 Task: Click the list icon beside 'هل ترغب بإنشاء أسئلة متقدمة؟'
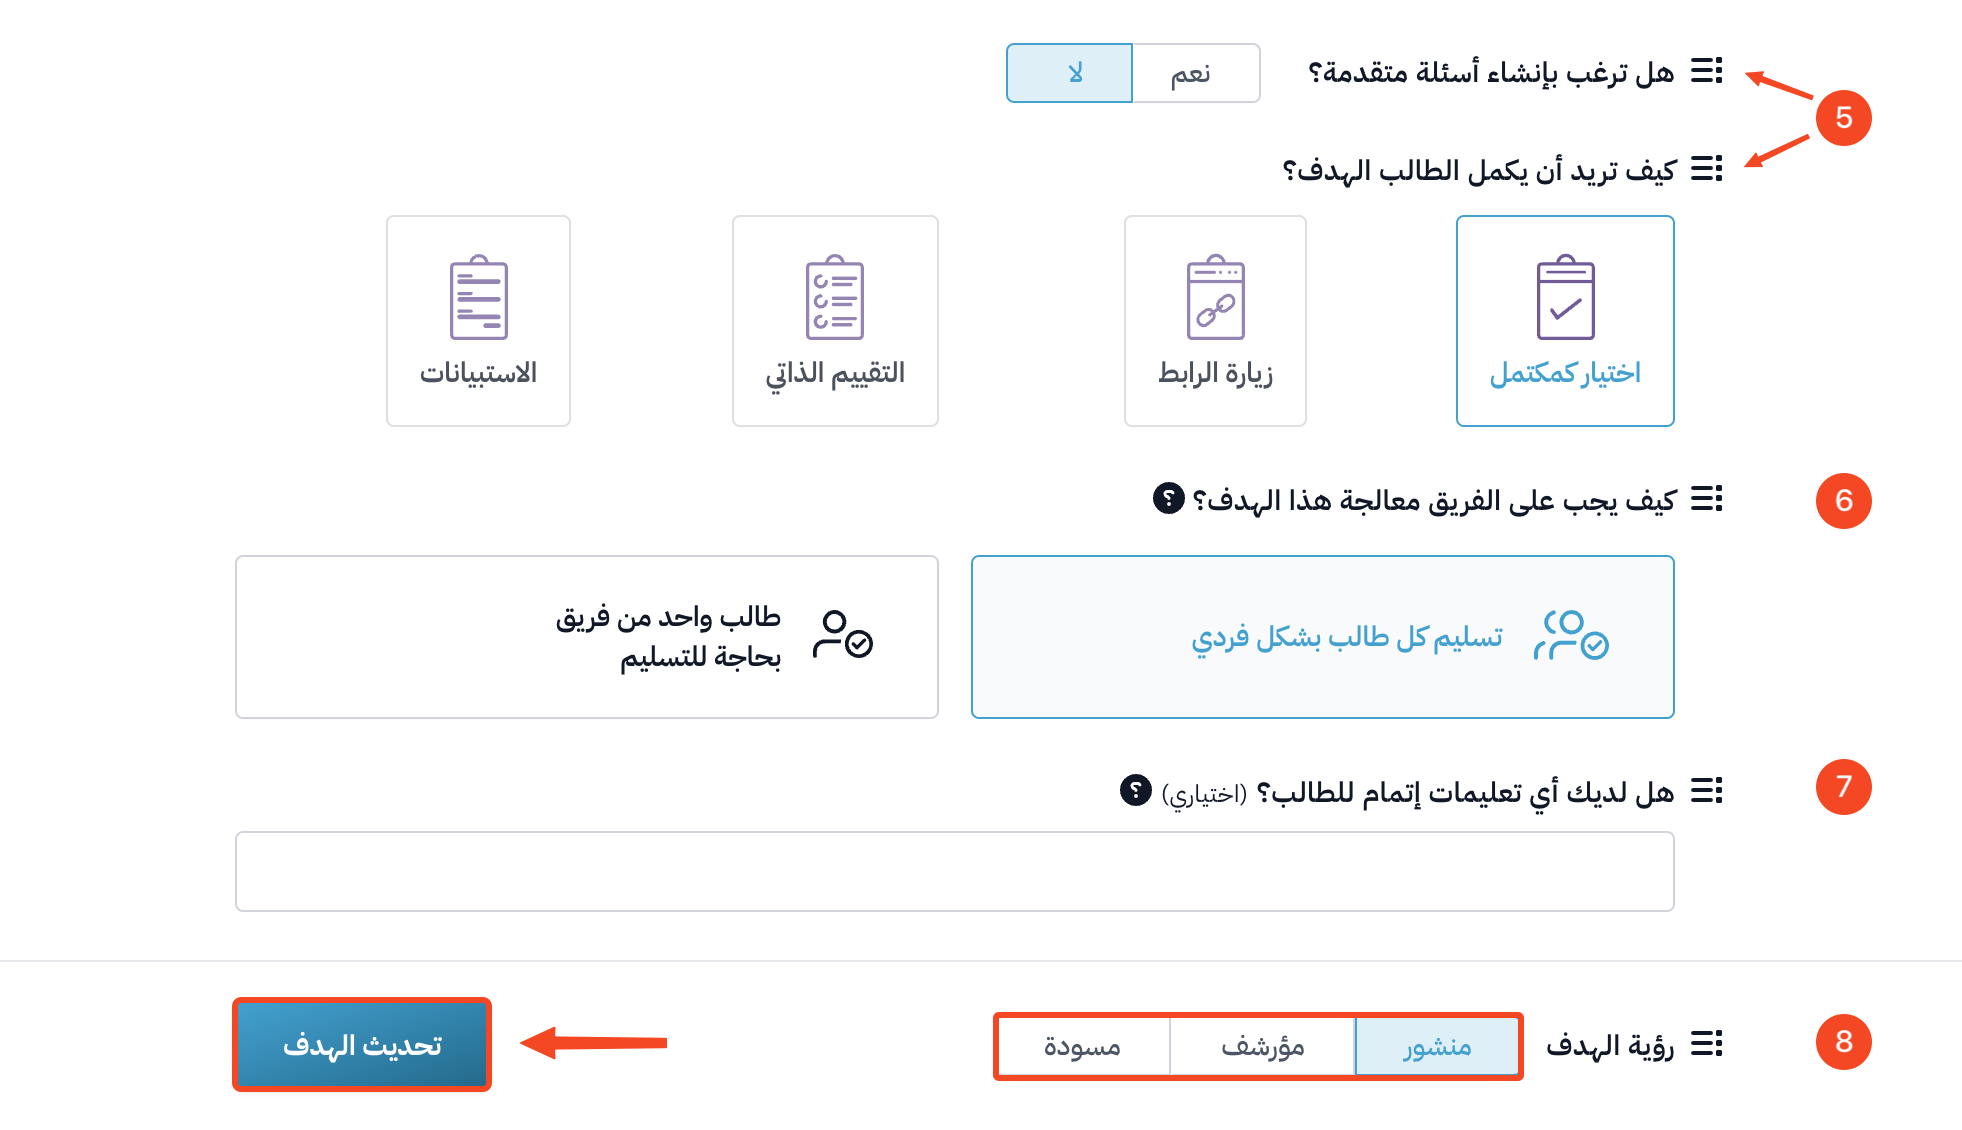point(1706,71)
